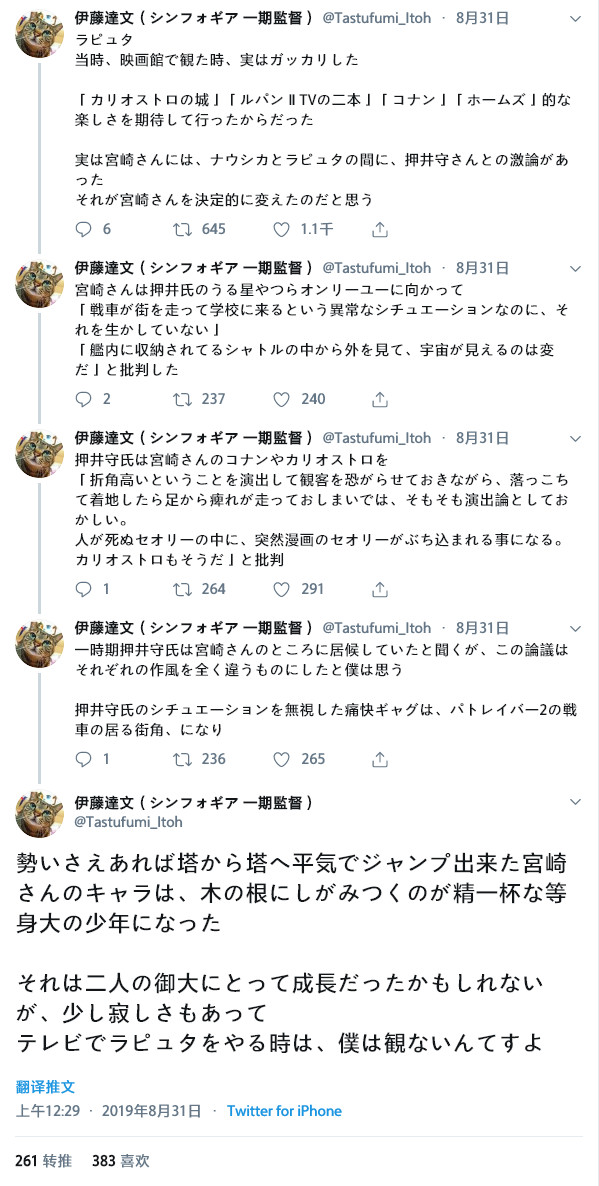
Task: Click the retweet icon on the fourth tweet
Action: 181,760
